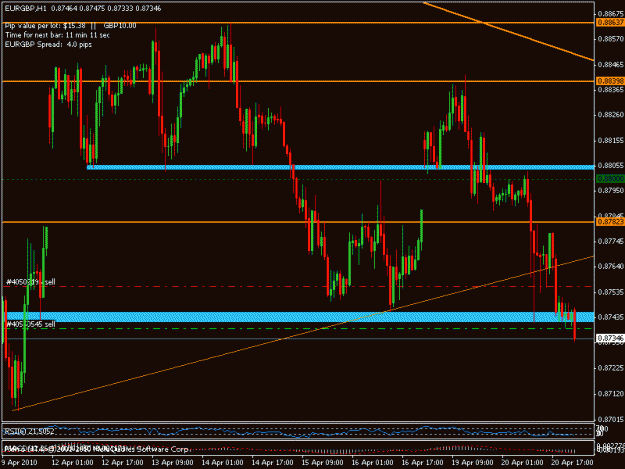This screenshot has width=625, height=469.
Task: Select the orange 0.88398 price tag
Action: [x=610, y=81]
